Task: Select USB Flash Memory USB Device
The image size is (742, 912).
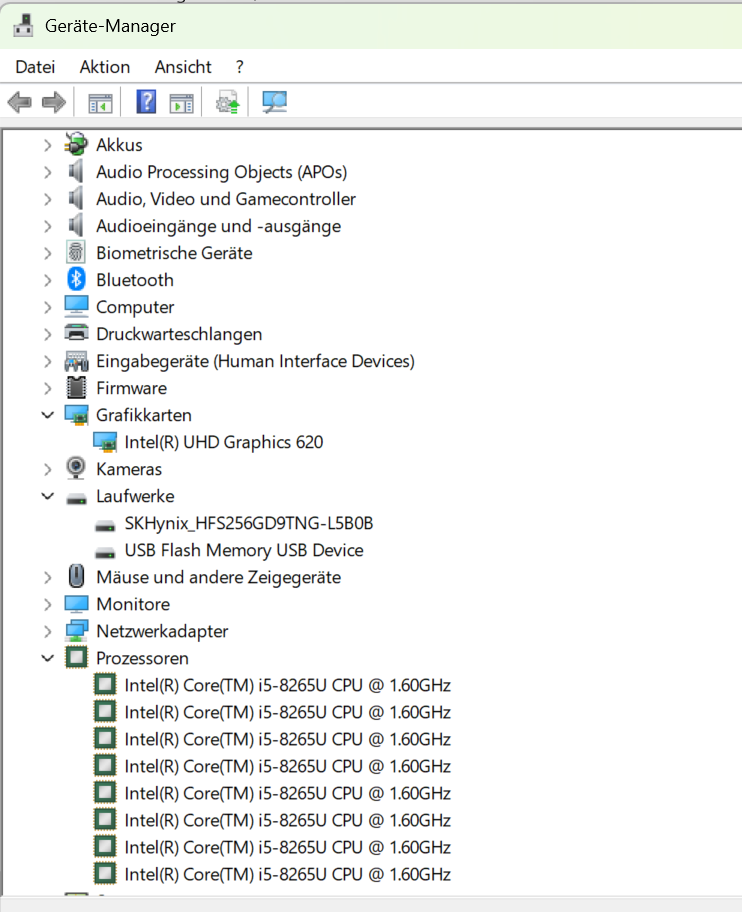Action: (x=244, y=550)
